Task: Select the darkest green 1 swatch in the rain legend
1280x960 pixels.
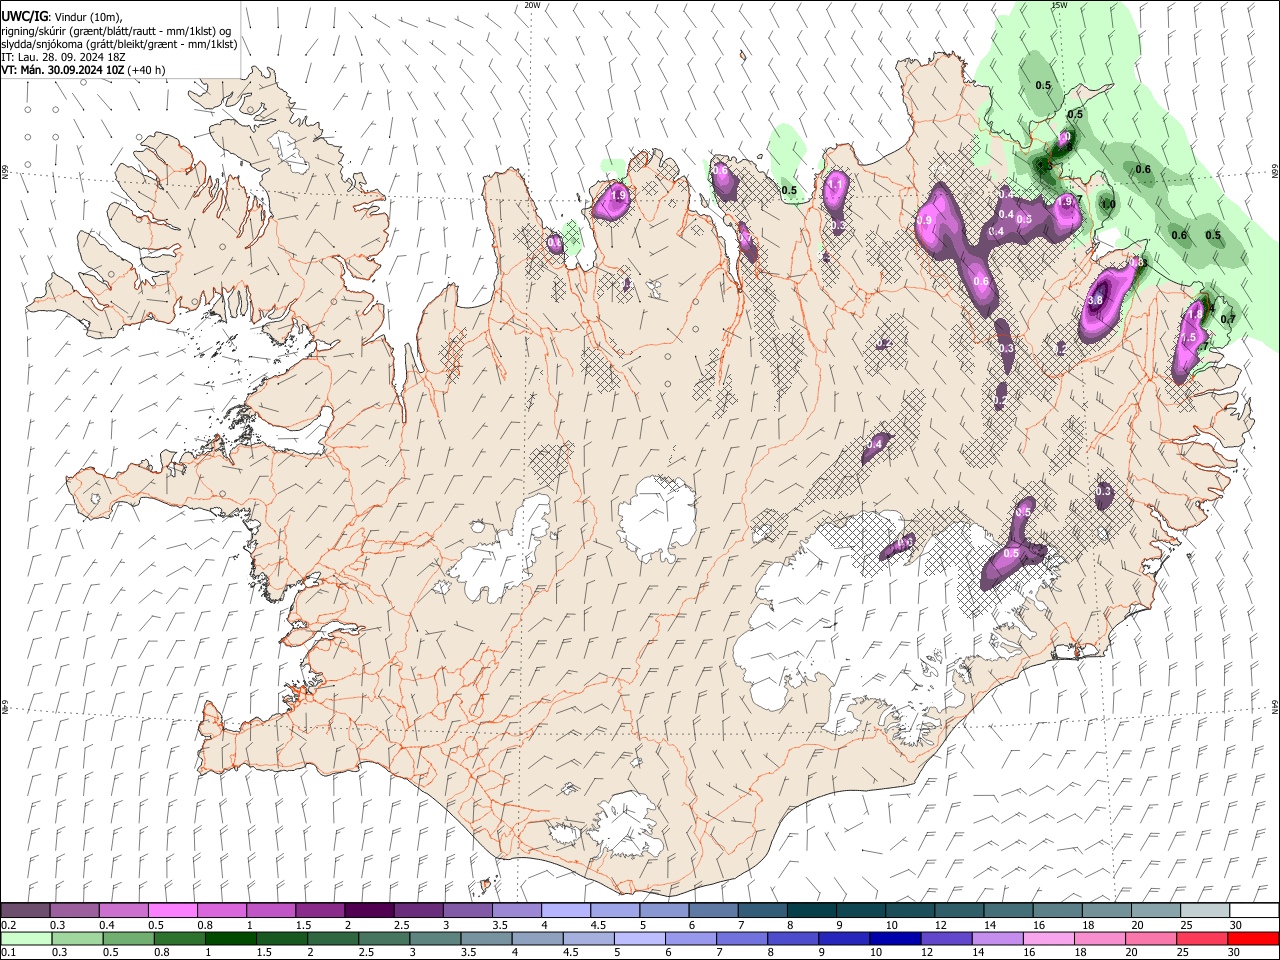Action: [231, 938]
